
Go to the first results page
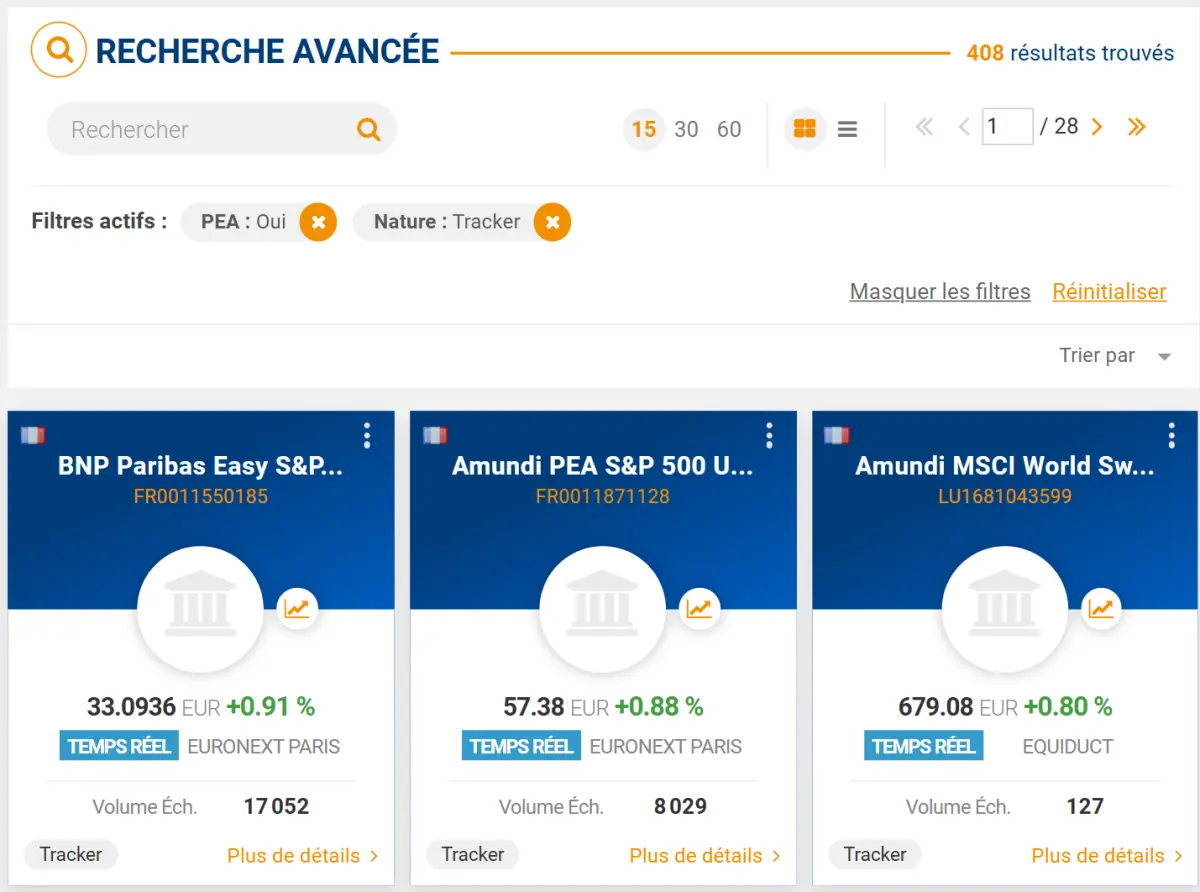point(924,127)
